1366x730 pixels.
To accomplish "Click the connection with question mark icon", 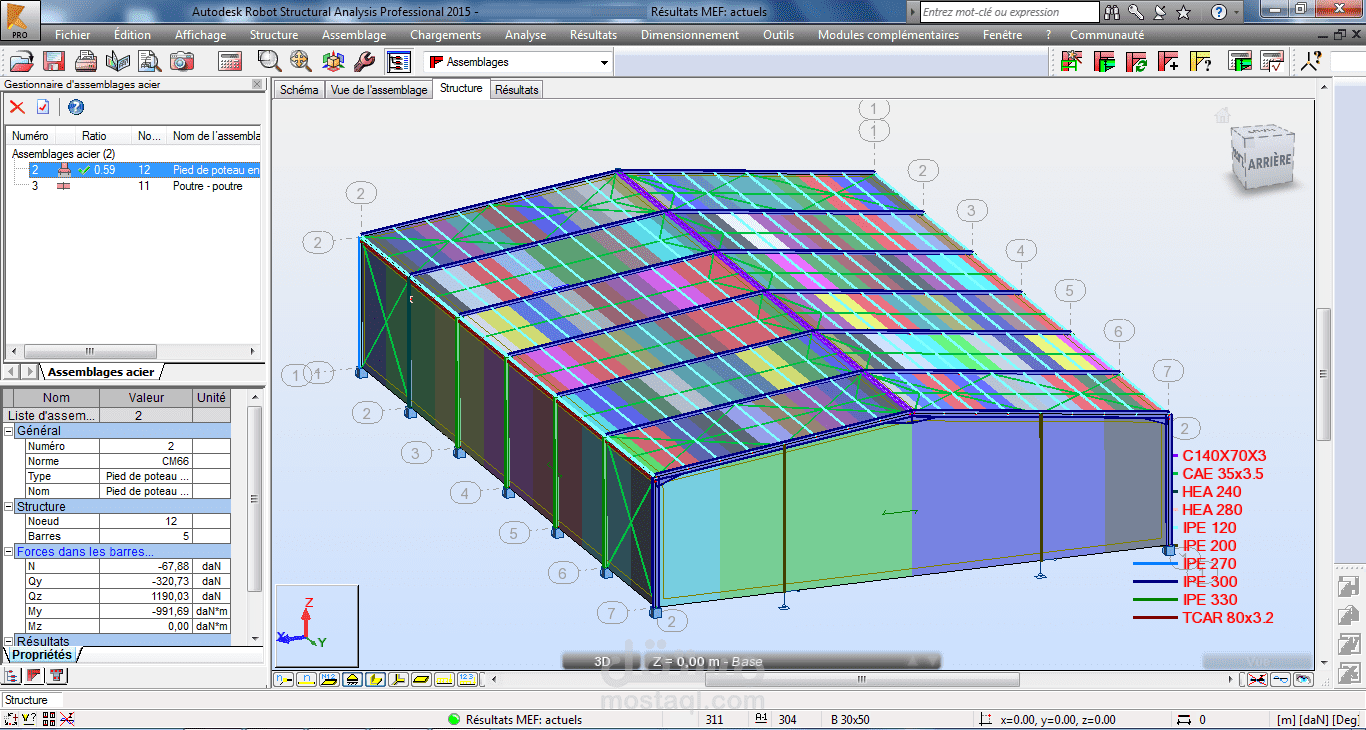I will [1200, 62].
